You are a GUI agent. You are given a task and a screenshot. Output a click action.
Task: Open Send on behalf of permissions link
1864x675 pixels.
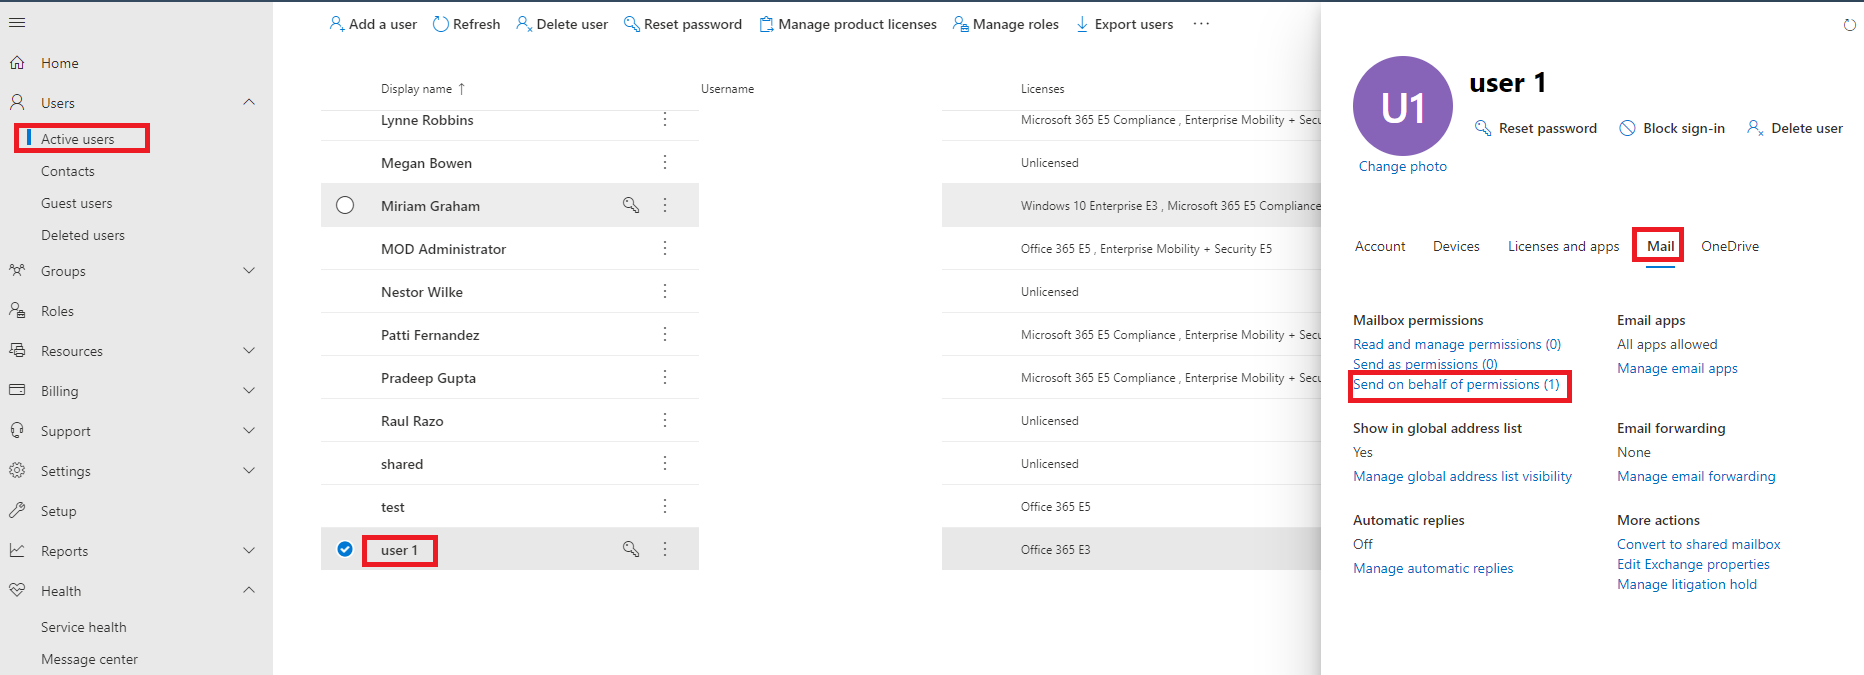click(1456, 385)
